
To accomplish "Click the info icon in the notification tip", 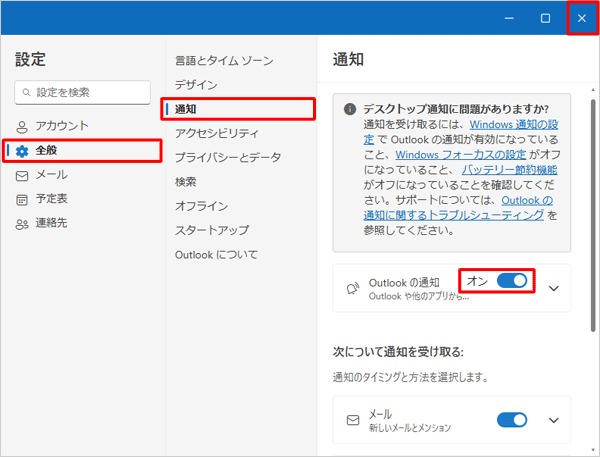I will point(350,109).
